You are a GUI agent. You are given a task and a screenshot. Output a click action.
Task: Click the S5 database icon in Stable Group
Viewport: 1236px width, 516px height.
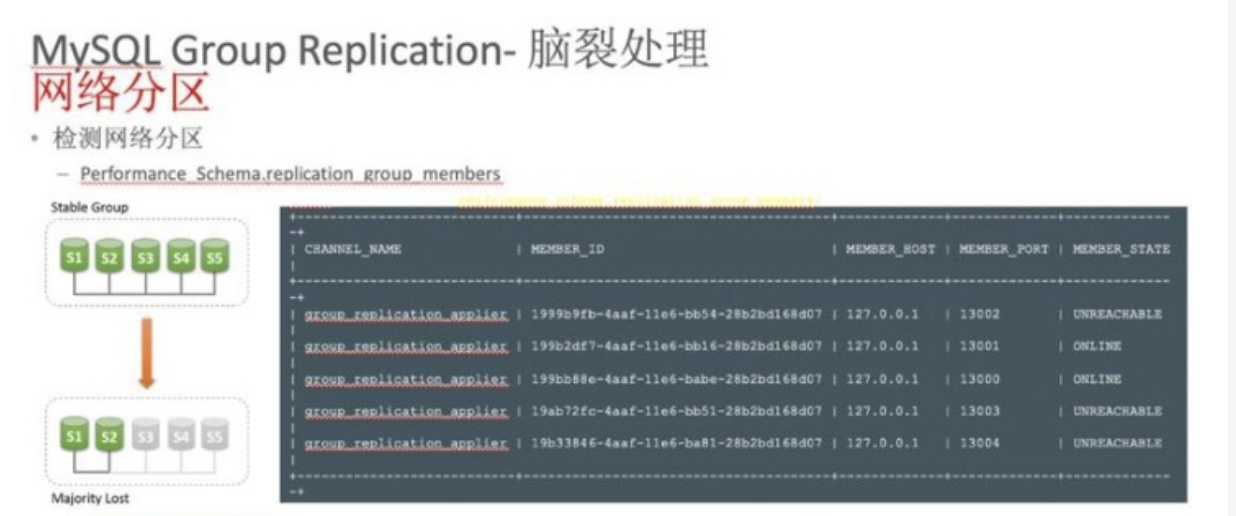[214, 256]
